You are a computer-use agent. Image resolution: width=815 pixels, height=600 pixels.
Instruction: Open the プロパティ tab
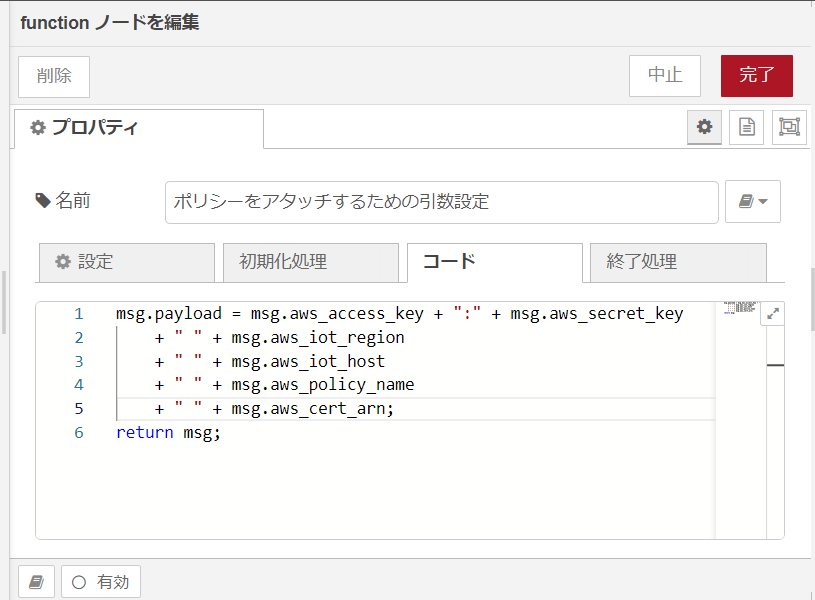click(x=139, y=128)
